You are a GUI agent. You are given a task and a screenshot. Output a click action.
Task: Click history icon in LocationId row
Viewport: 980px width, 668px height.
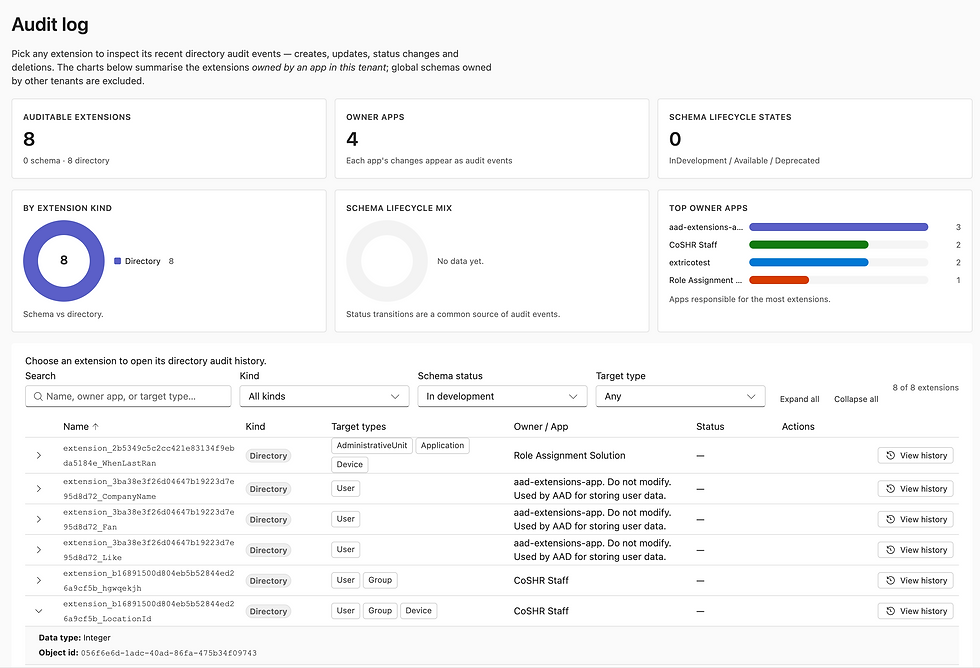[x=891, y=611]
